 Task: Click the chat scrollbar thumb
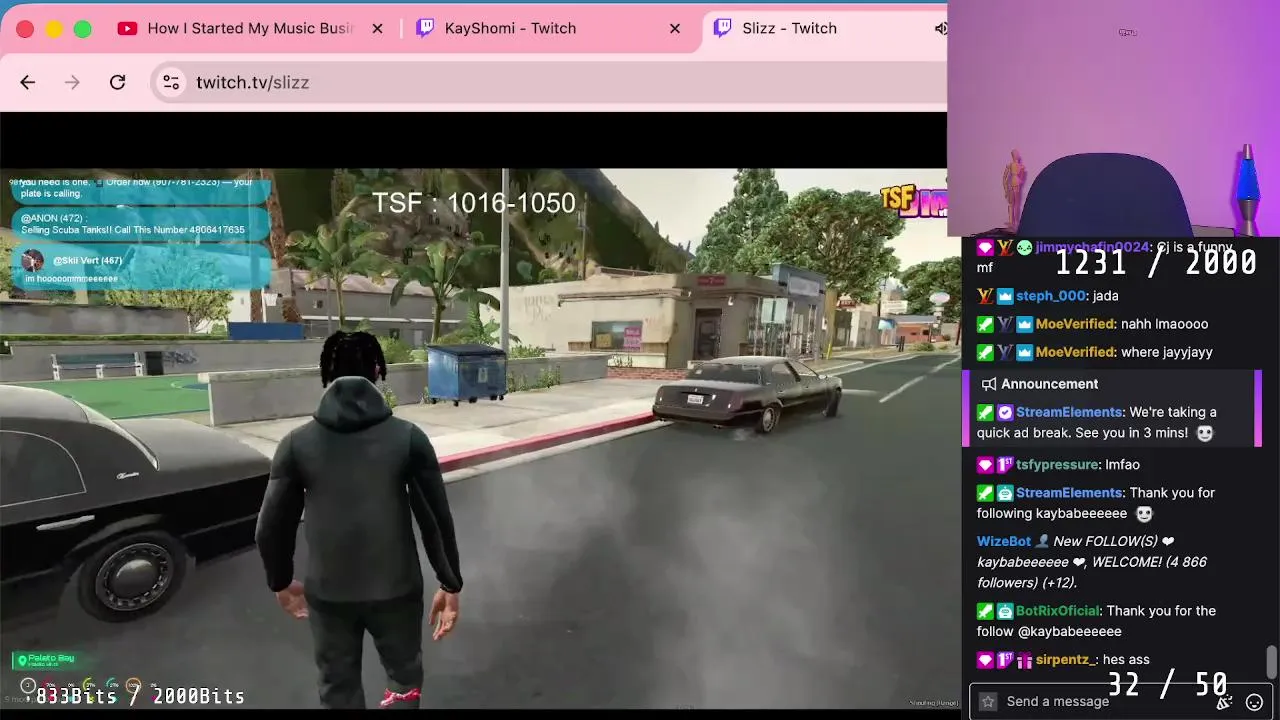(x=1271, y=662)
